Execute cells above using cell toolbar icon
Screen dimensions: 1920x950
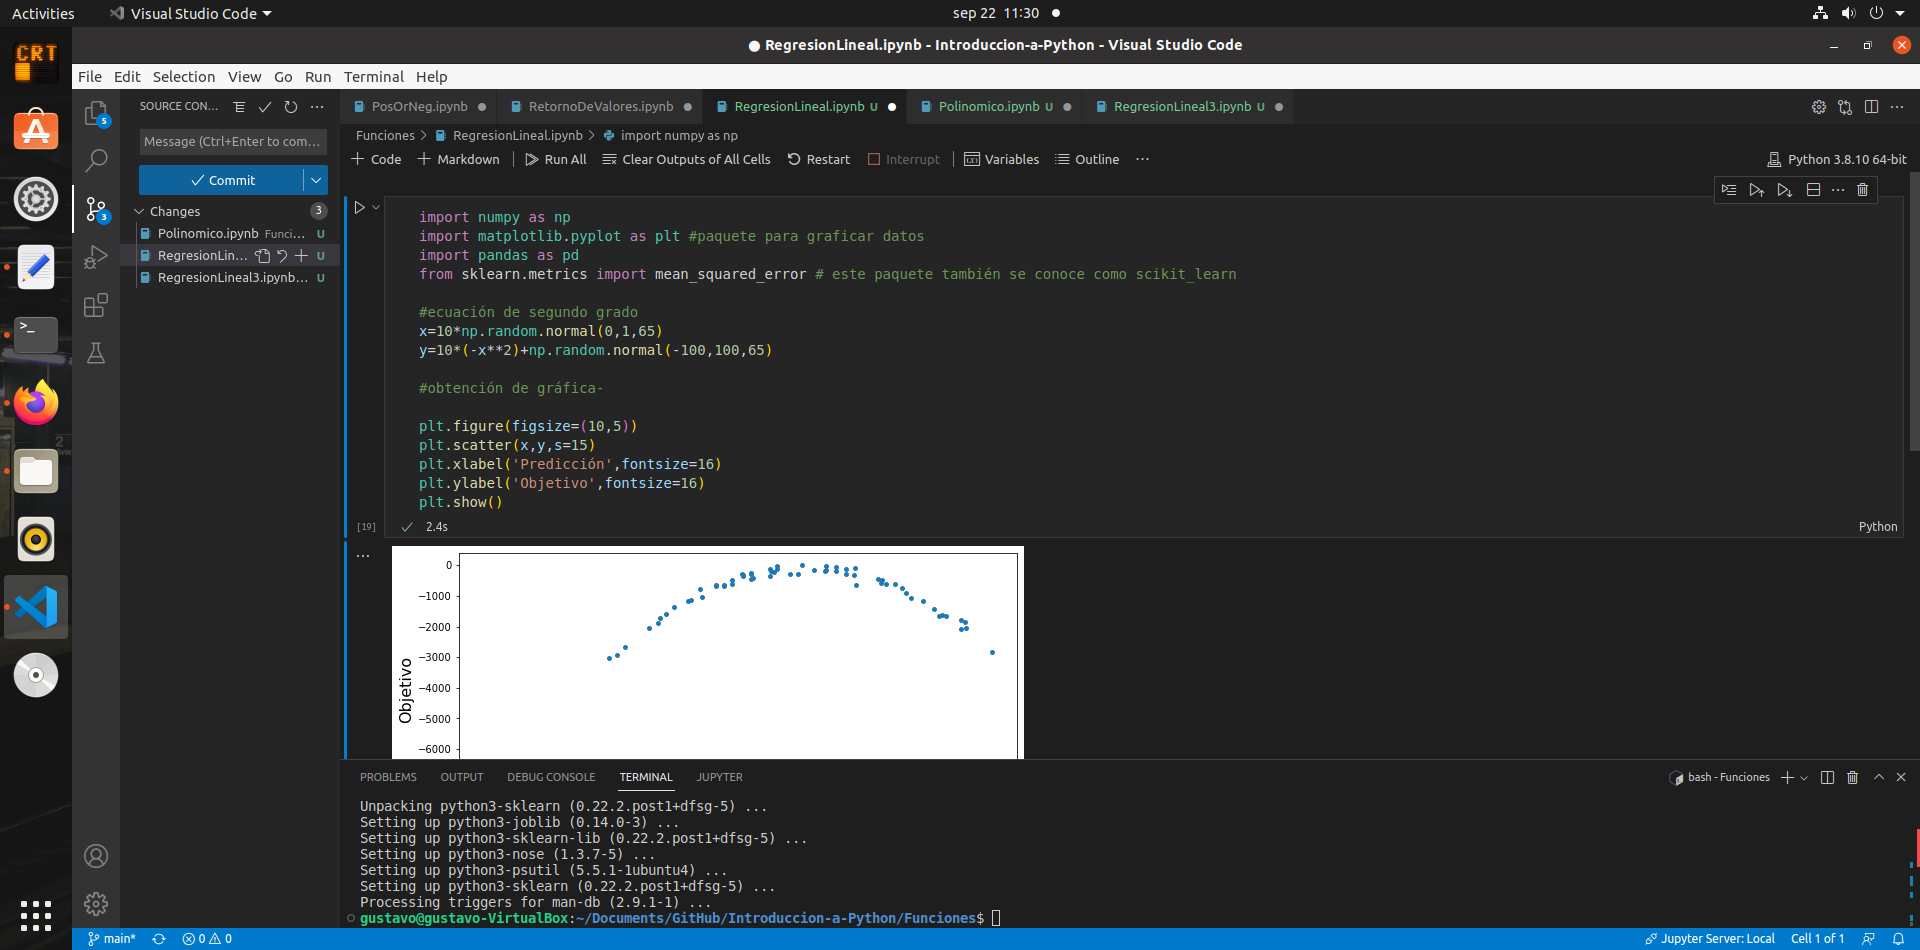coord(1758,190)
